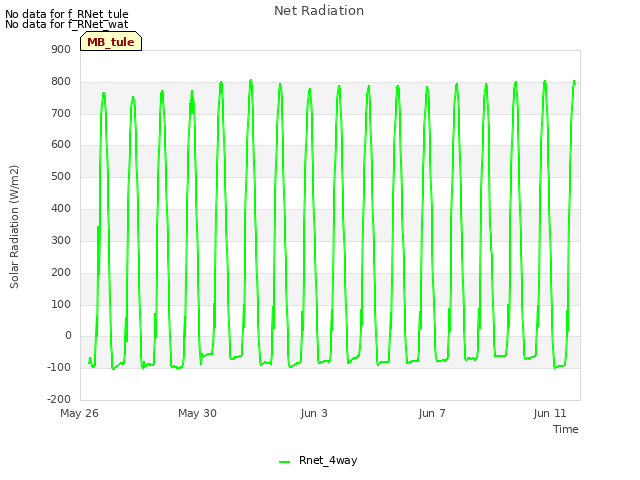Image resolution: width=640 pixels, height=480 pixels.
Task: Click the 600 y-axis tick label
Action: click(61, 144)
